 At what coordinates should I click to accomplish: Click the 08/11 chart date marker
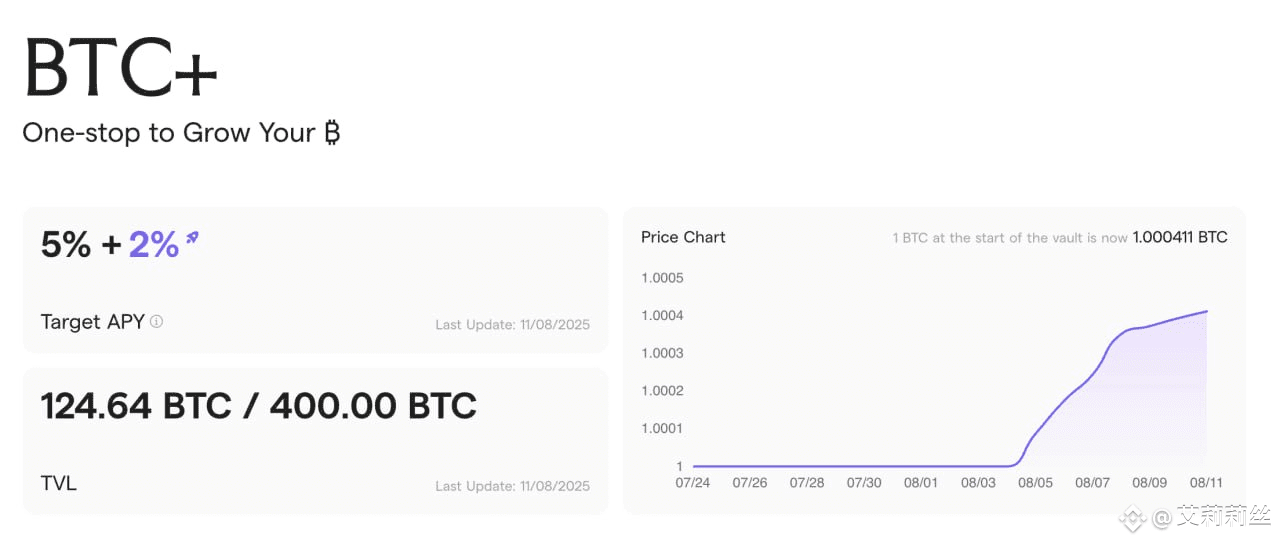[1206, 482]
